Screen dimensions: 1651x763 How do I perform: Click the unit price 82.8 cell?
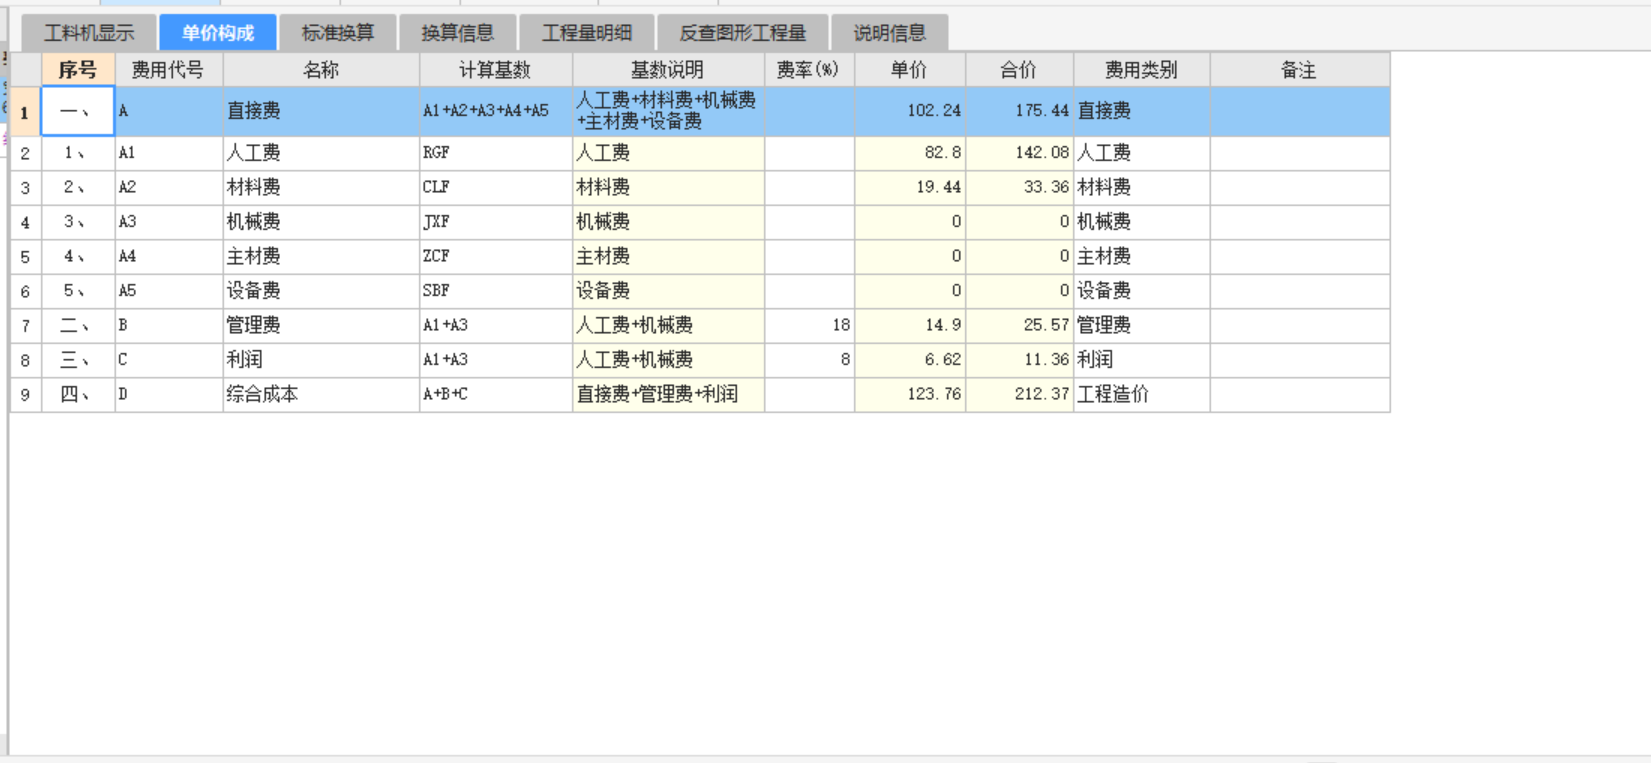(910, 153)
